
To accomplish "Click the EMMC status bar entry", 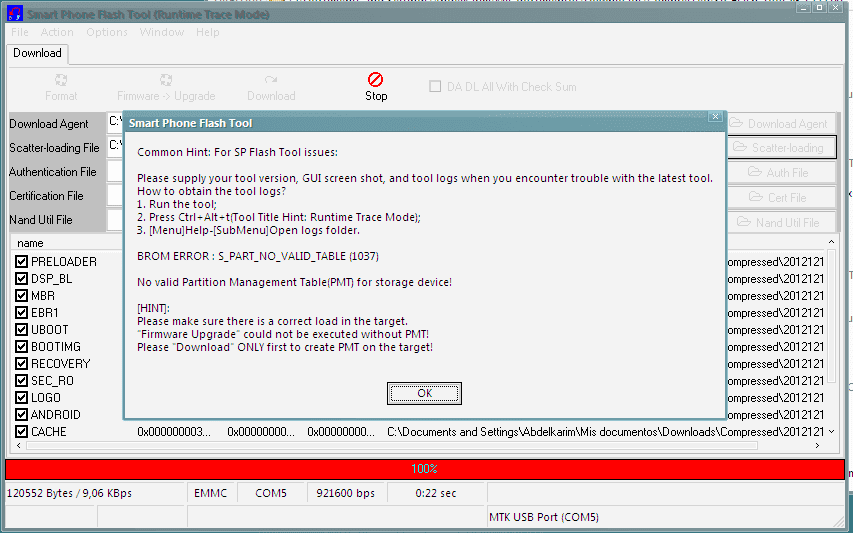I will [210, 493].
